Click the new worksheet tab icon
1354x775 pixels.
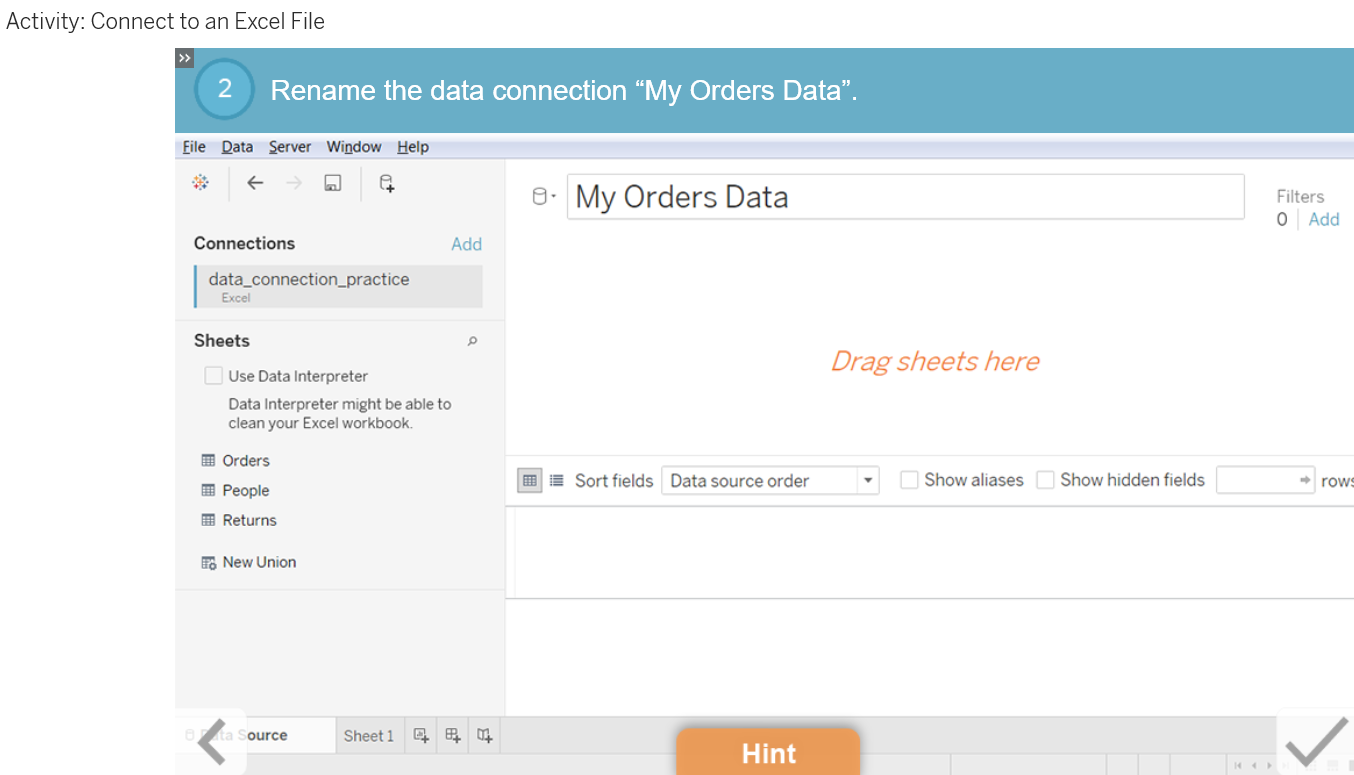421,735
